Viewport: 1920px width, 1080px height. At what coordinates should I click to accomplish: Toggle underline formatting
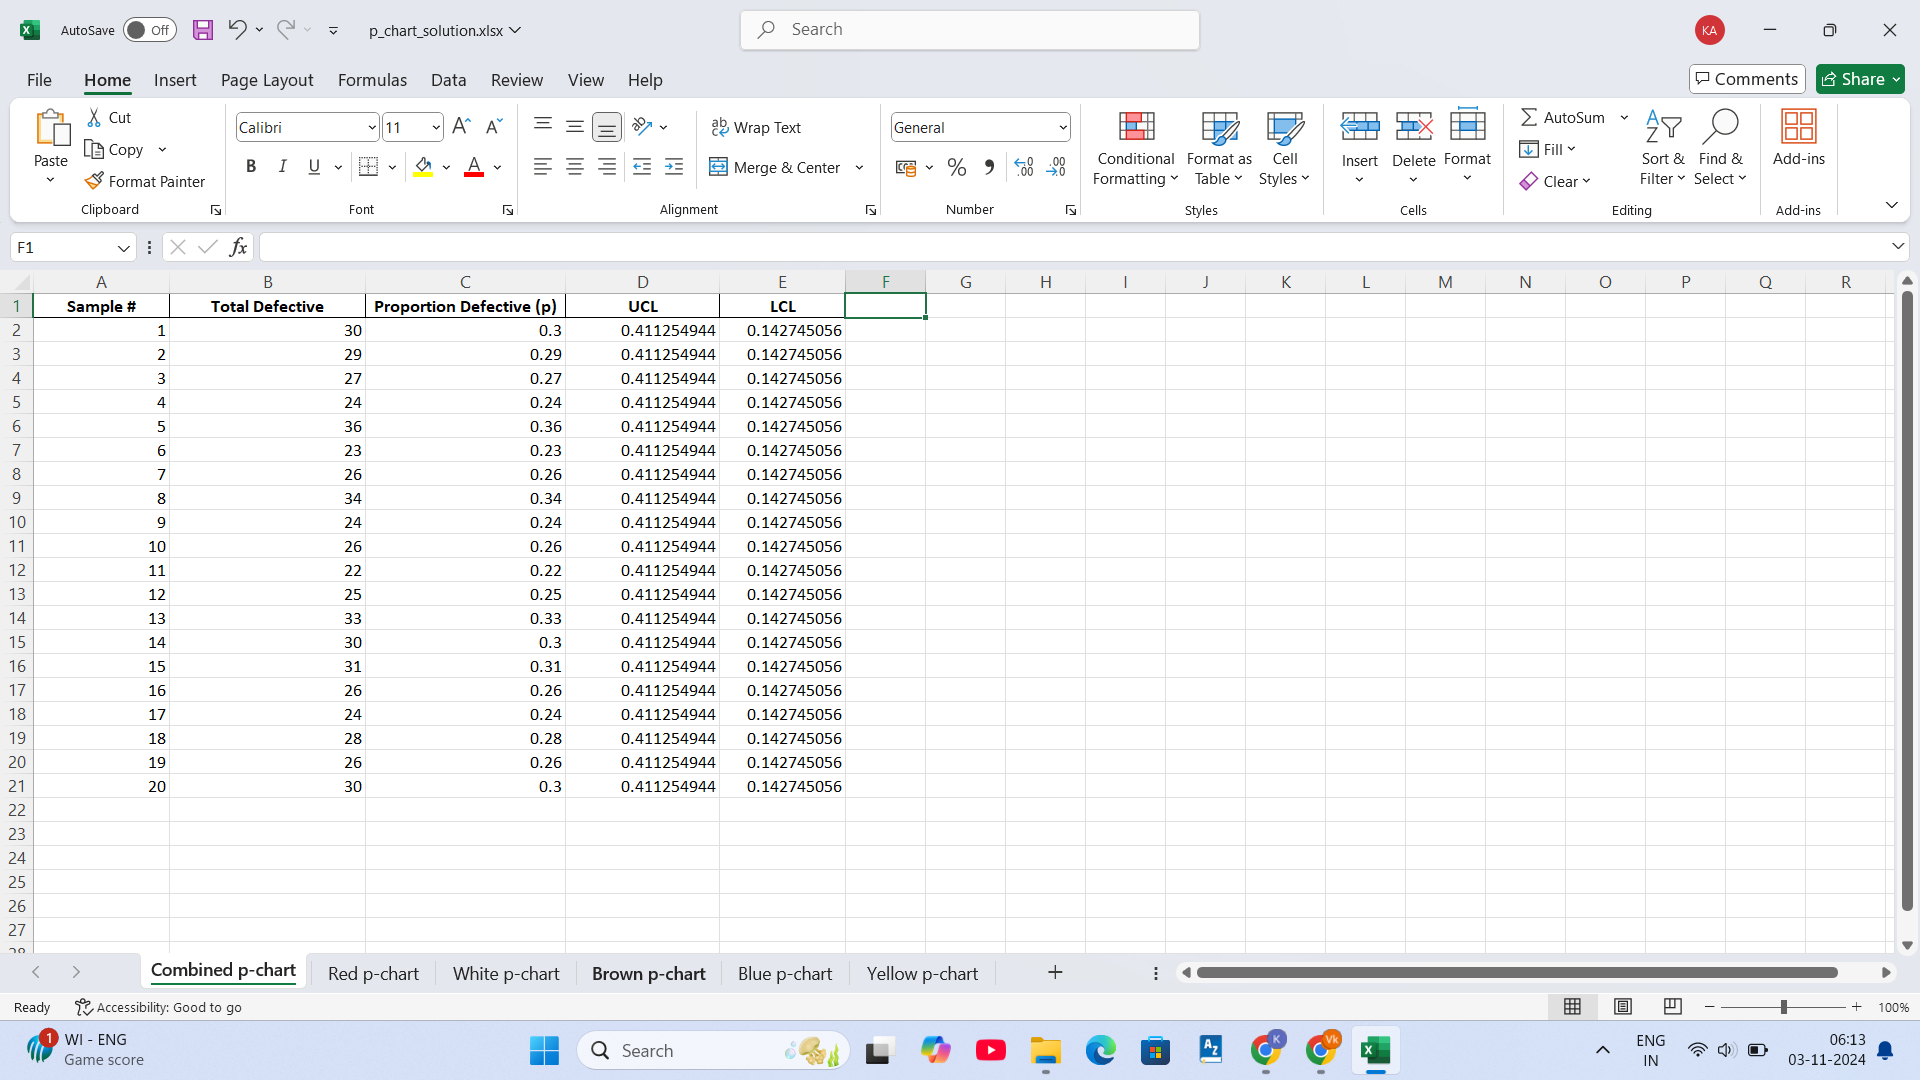point(313,166)
